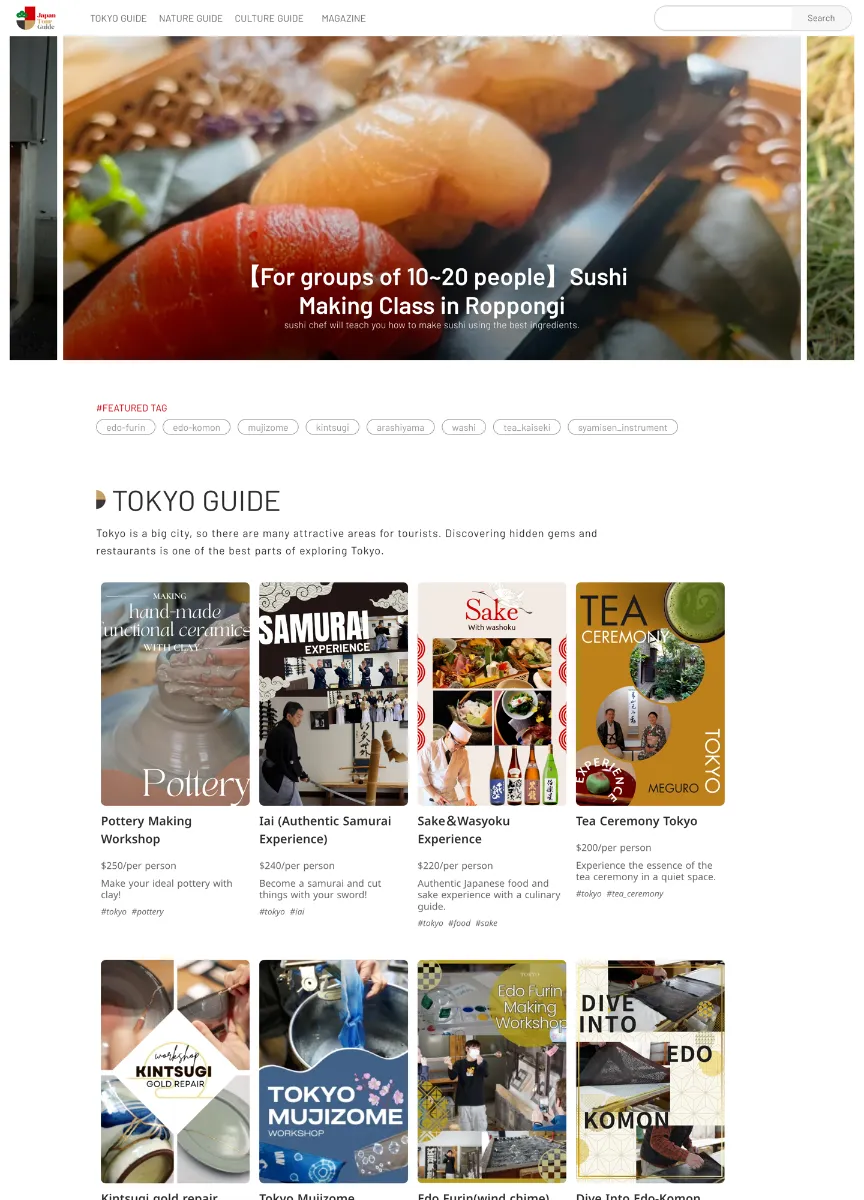Open the NATURE GUIDE menu item
The image size is (864, 1200).
click(191, 19)
